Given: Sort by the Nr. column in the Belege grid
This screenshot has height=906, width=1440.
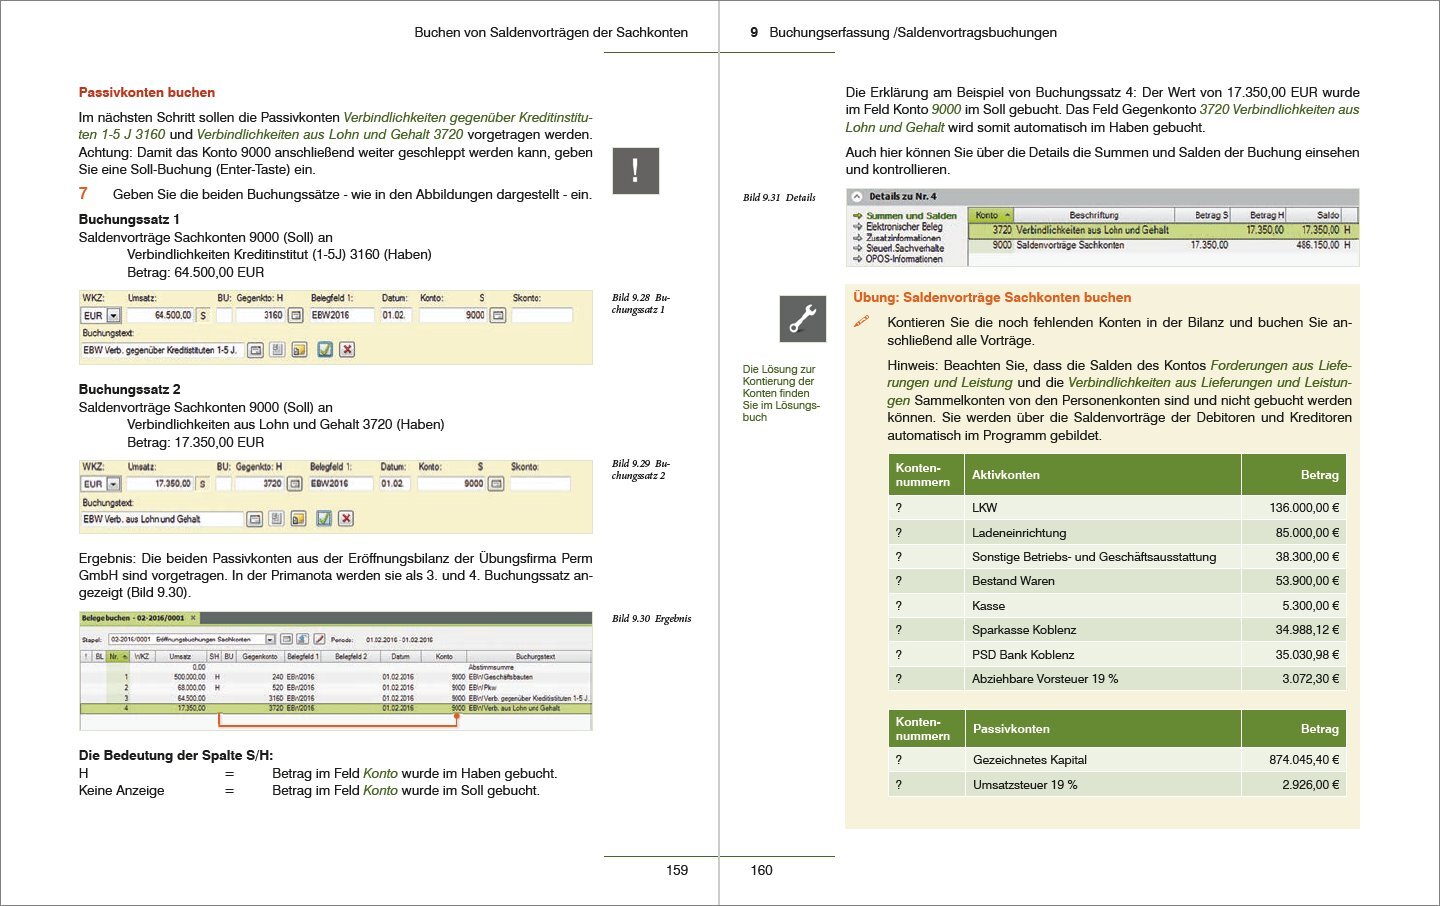Looking at the screenshot, I should tap(118, 657).
